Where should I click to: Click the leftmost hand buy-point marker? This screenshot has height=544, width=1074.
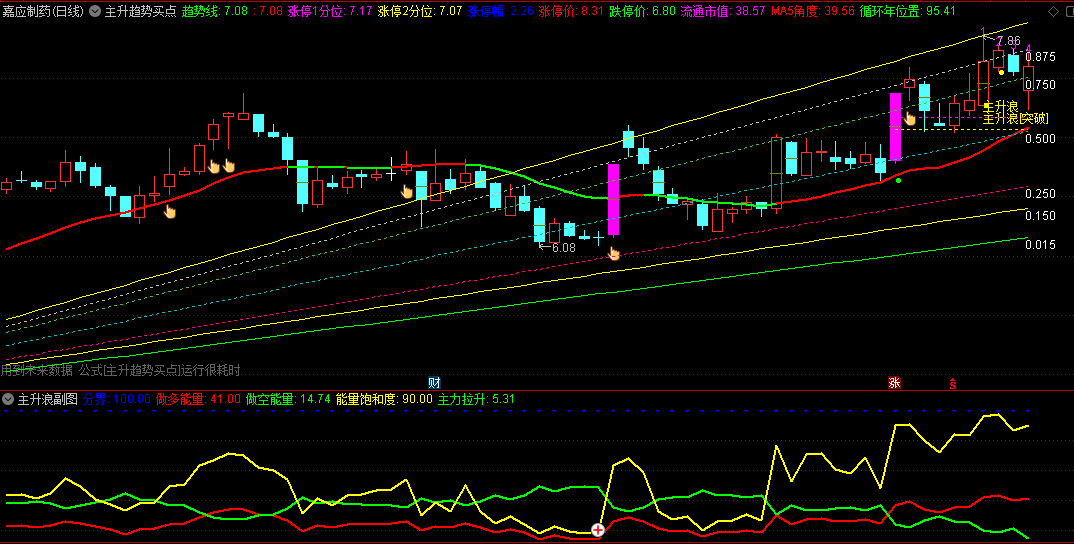coord(170,211)
